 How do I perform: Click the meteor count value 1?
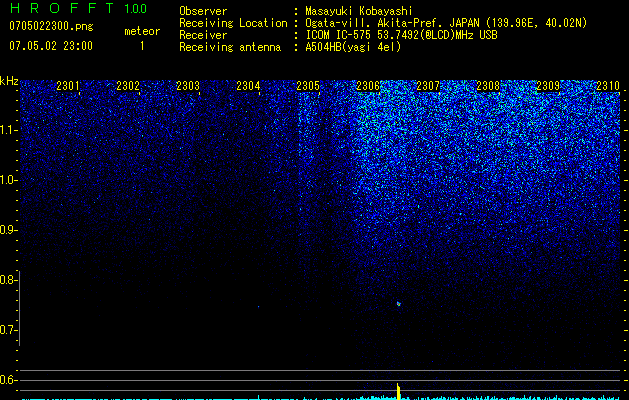(142, 46)
